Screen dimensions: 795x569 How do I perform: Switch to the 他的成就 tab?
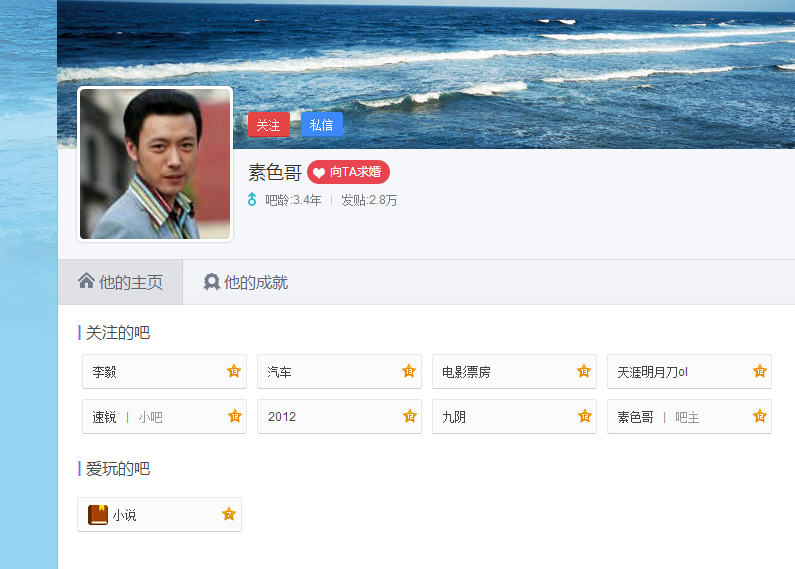246,282
